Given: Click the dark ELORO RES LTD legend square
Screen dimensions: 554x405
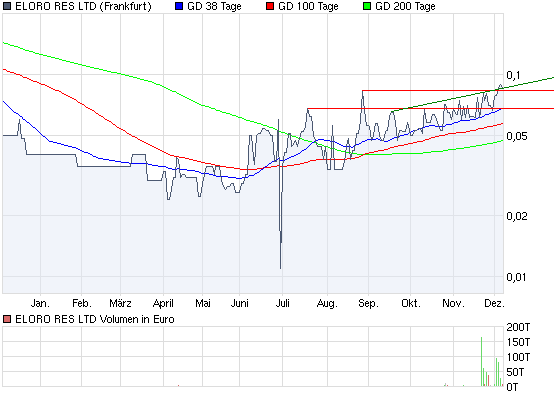Looking at the screenshot, I should 7,6.
